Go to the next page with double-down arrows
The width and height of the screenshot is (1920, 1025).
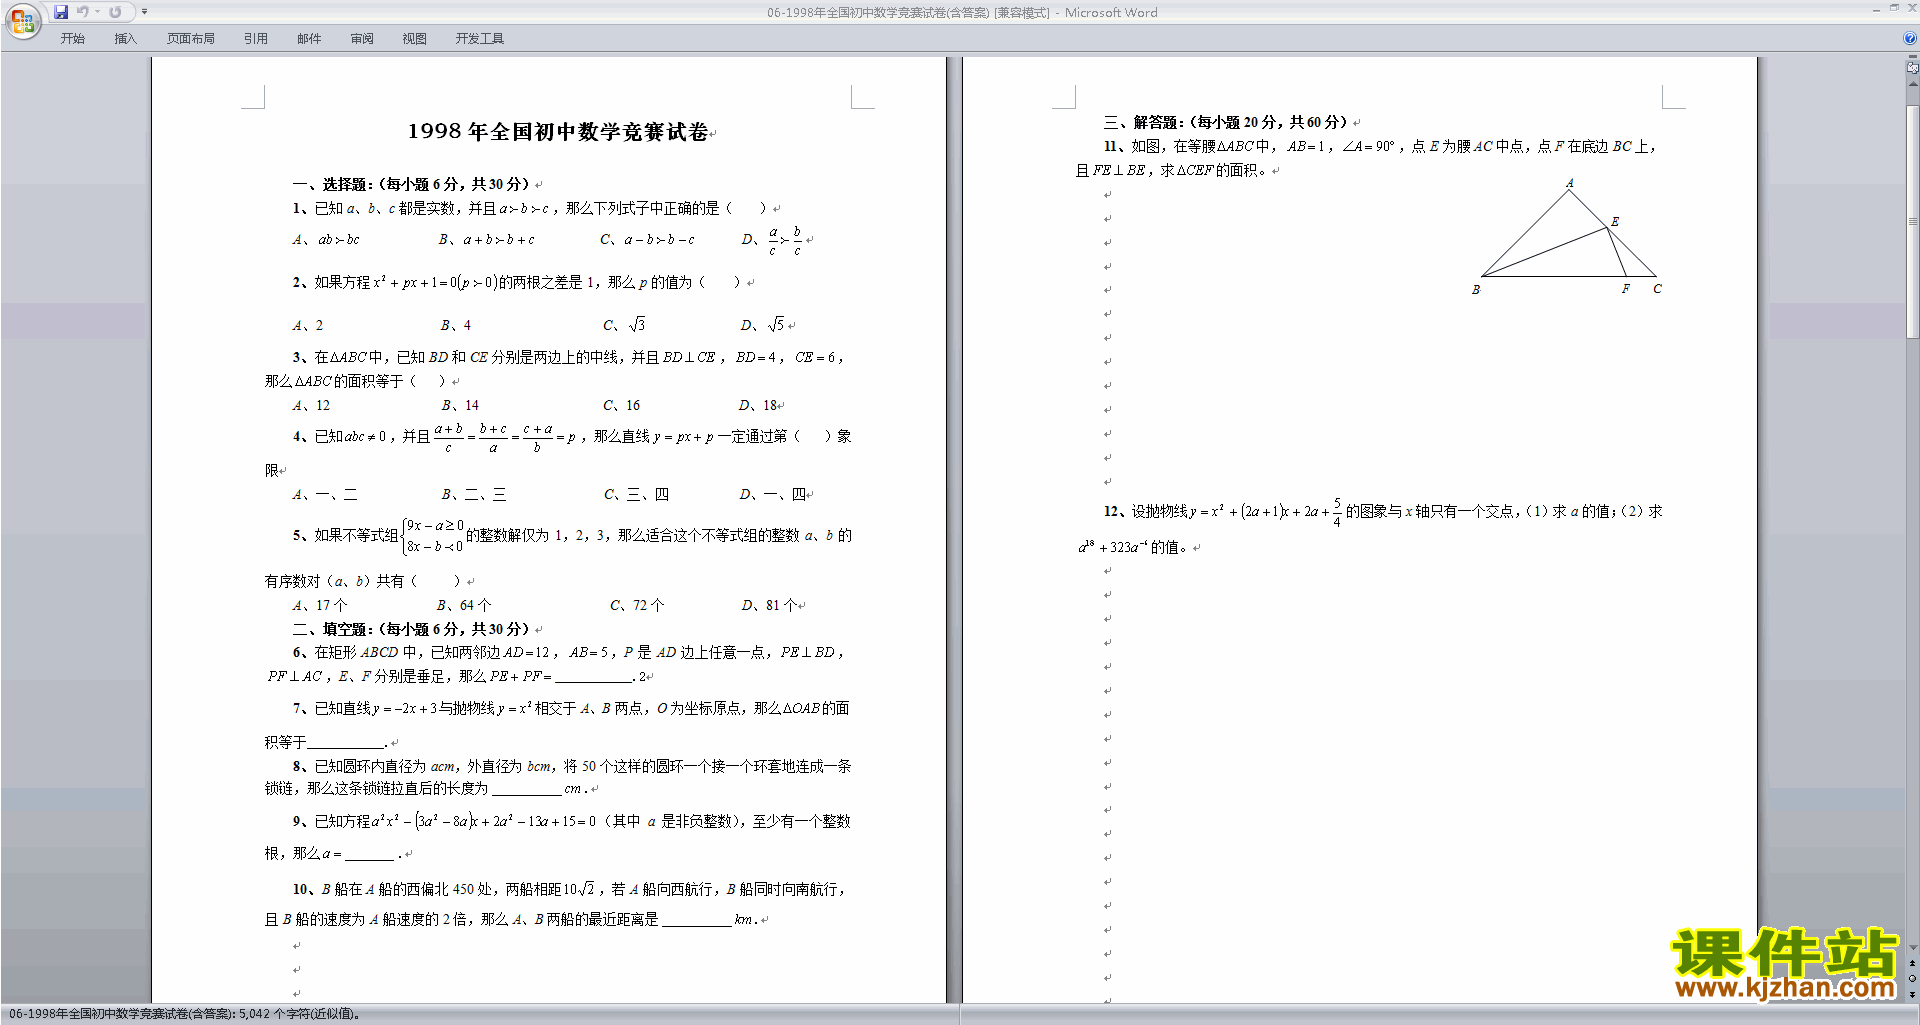tap(1913, 994)
